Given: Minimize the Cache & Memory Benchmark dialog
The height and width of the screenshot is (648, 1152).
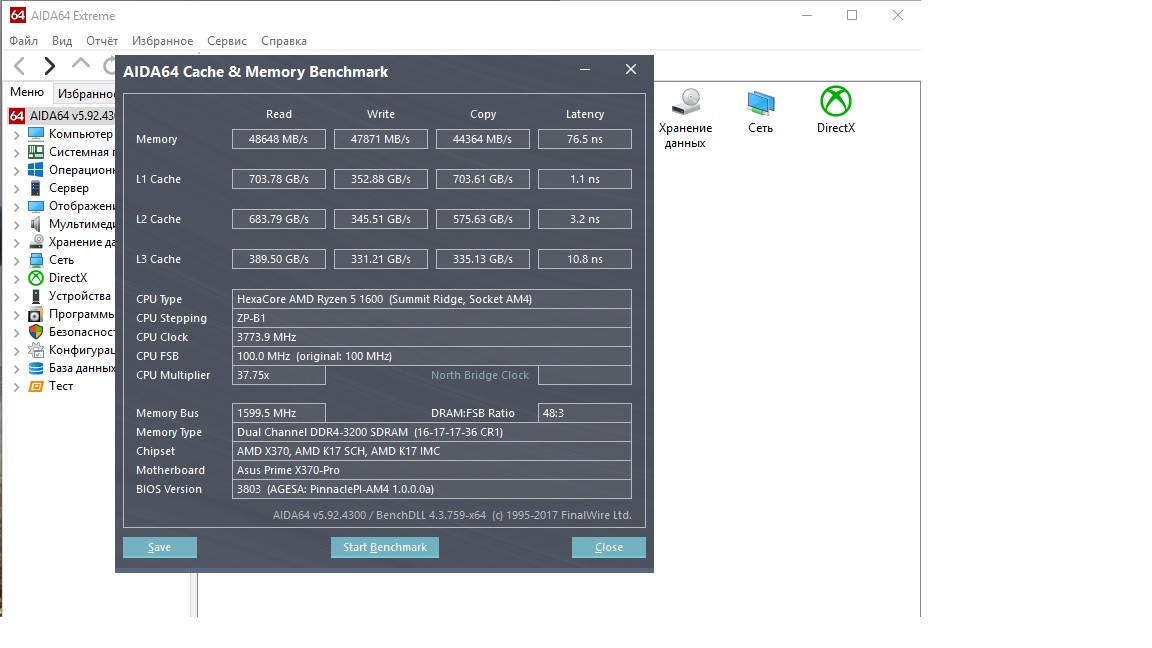Looking at the screenshot, I should (585, 69).
